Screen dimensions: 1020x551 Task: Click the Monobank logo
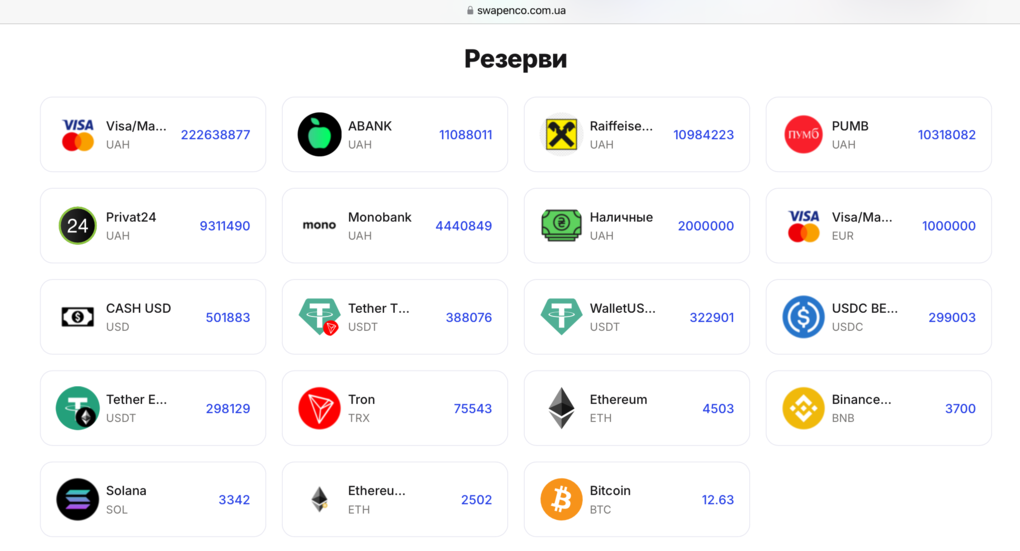(x=319, y=226)
